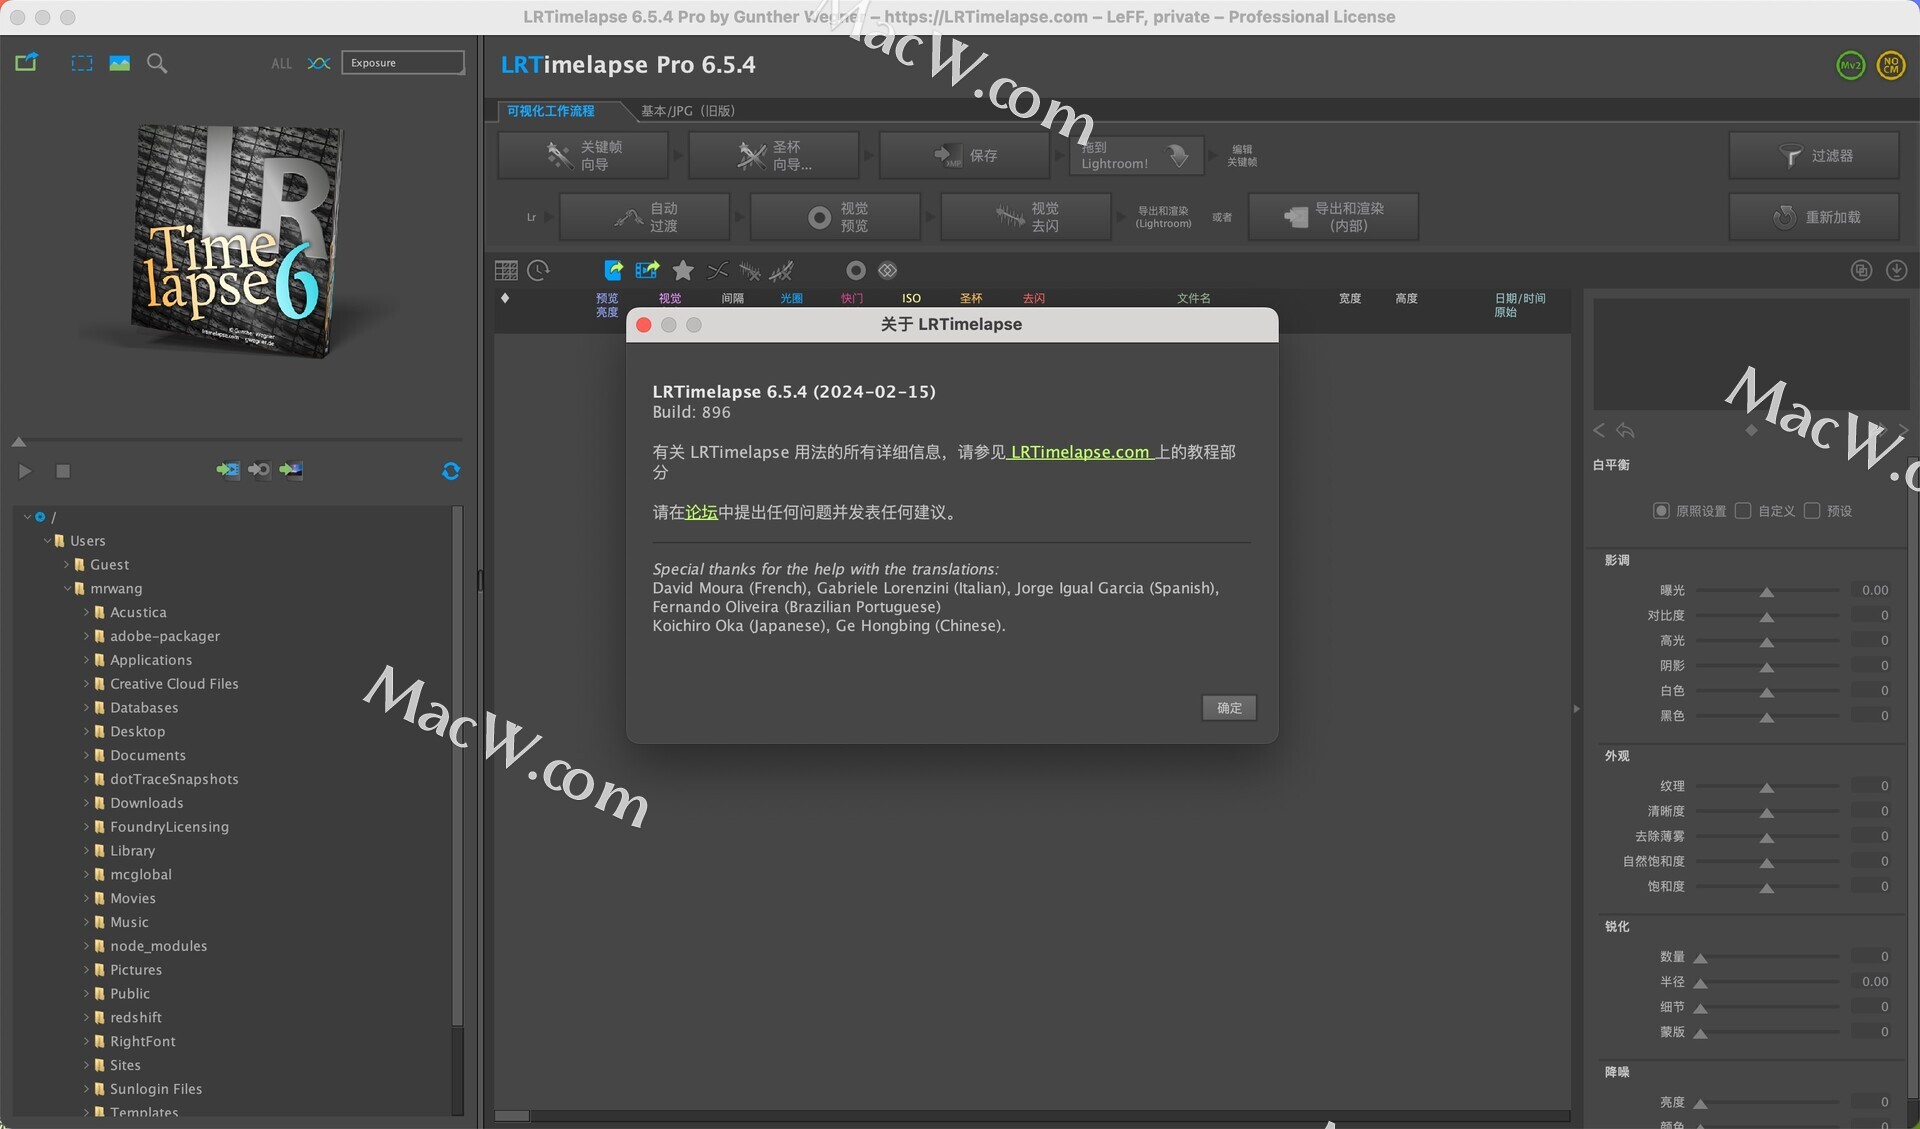Click the clock icon above the table

tap(538, 270)
